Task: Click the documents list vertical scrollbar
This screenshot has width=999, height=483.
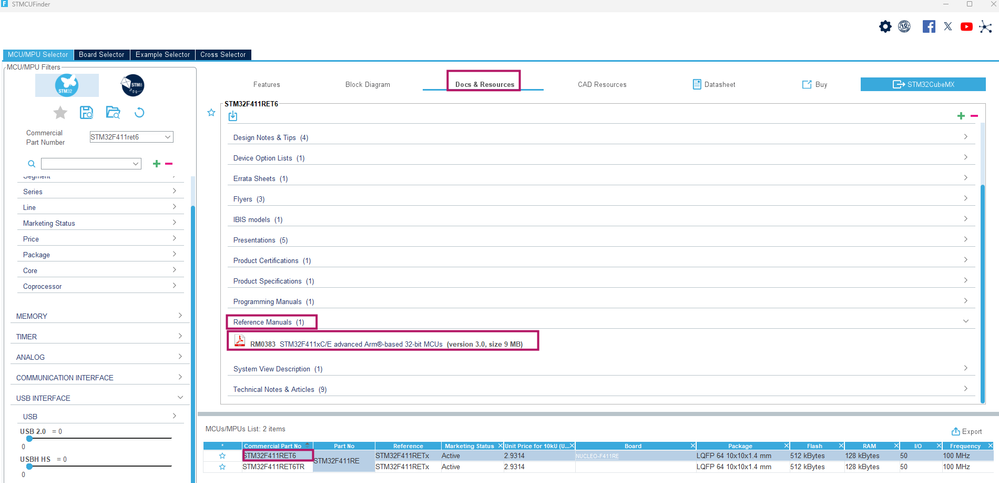Action: tap(982, 294)
